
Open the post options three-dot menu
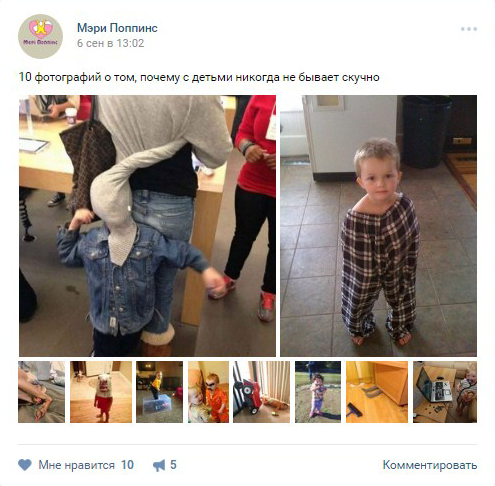point(469,29)
